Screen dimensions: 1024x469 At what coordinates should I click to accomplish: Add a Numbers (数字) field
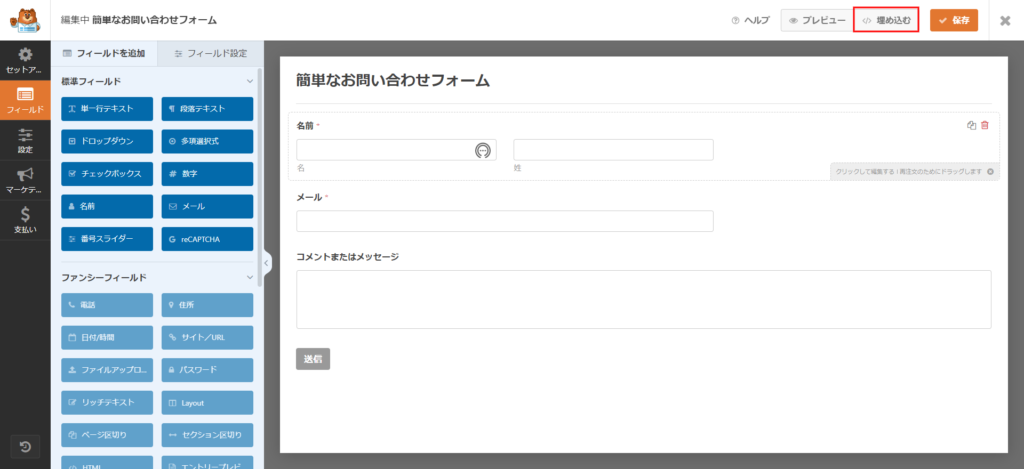pyautogui.click(x=207, y=174)
